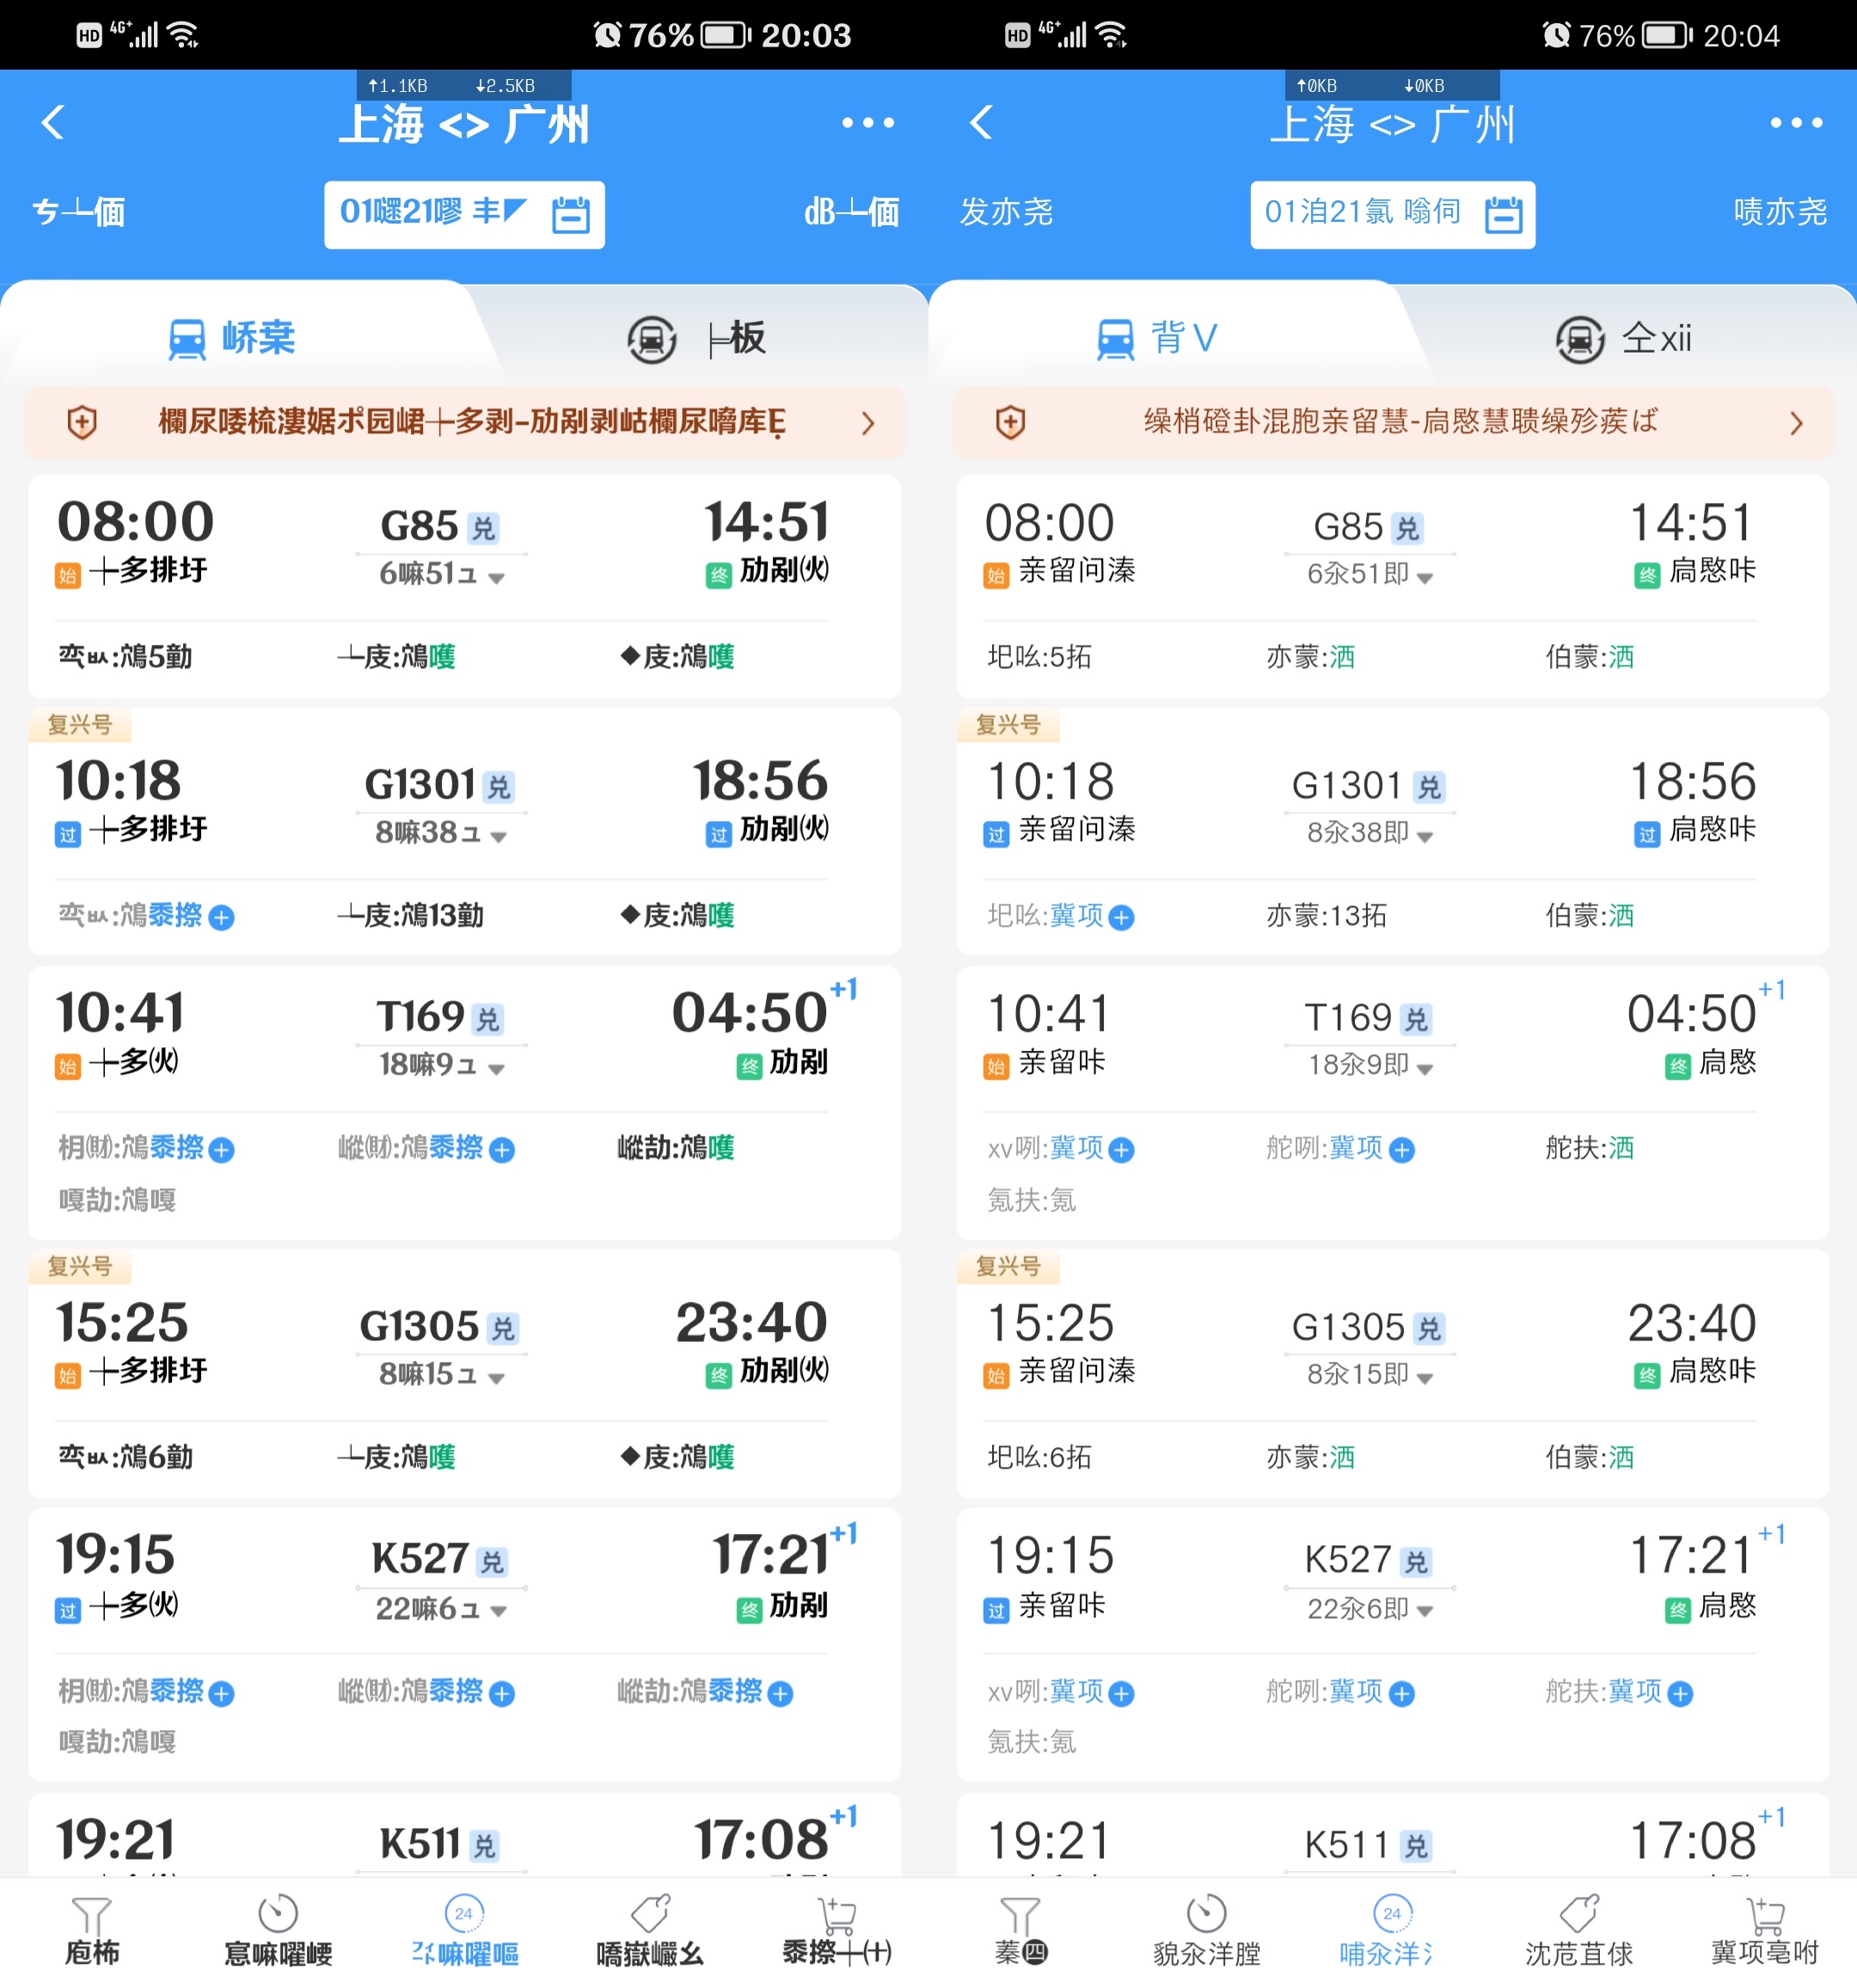
Task: Tap arrival time 18:56 in right G1301 card
Action: click(1692, 781)
